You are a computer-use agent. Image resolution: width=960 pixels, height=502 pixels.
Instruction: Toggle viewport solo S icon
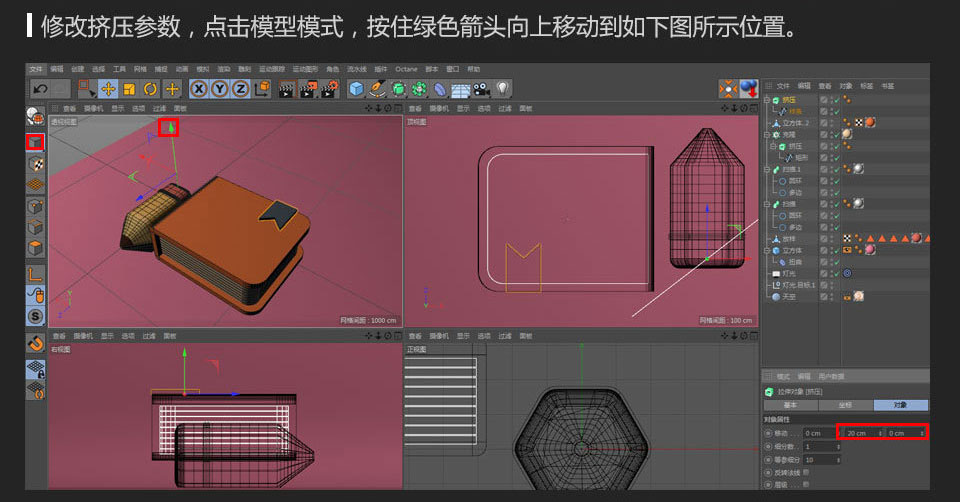point(36,316)
